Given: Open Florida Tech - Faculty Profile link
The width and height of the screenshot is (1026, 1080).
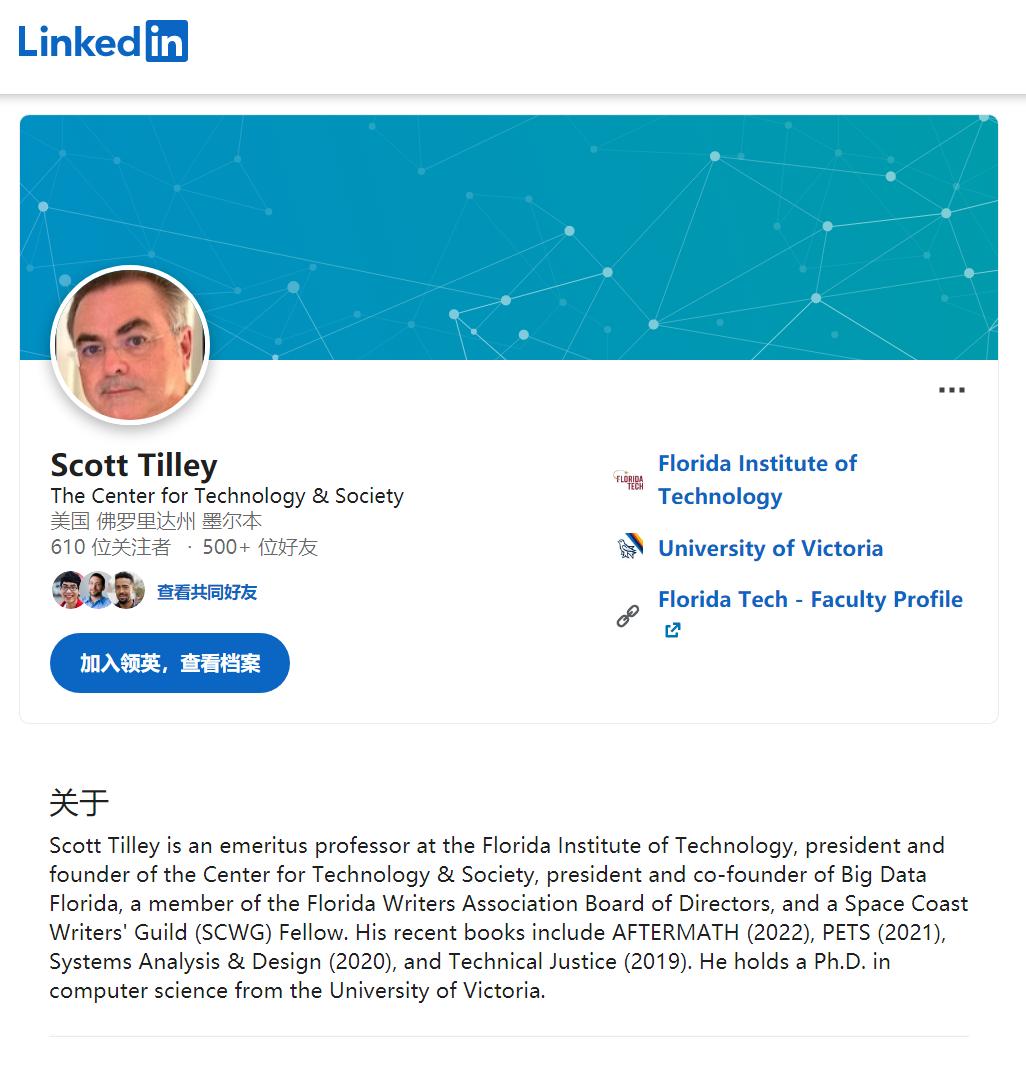Looking at the screenshot, I should click(810, 599).
